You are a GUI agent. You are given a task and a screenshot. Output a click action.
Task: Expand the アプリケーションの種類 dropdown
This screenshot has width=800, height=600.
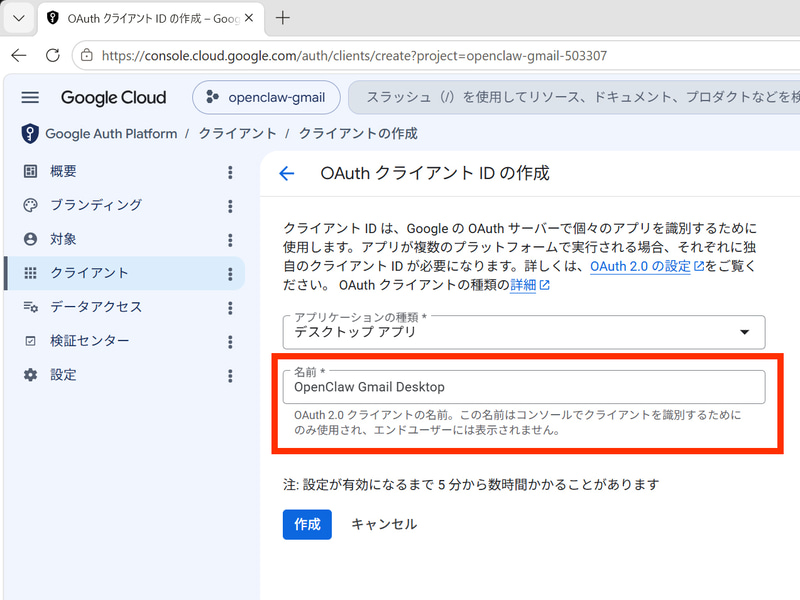click(x=524, y=332)
